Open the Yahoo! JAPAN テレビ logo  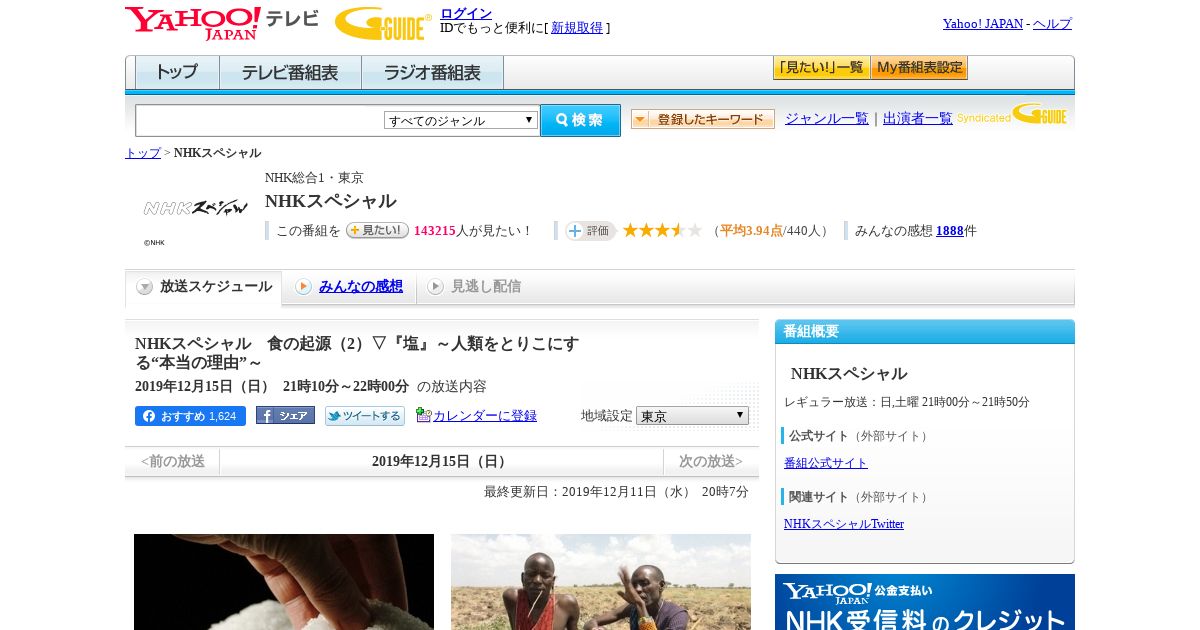[x=222, y=22]
